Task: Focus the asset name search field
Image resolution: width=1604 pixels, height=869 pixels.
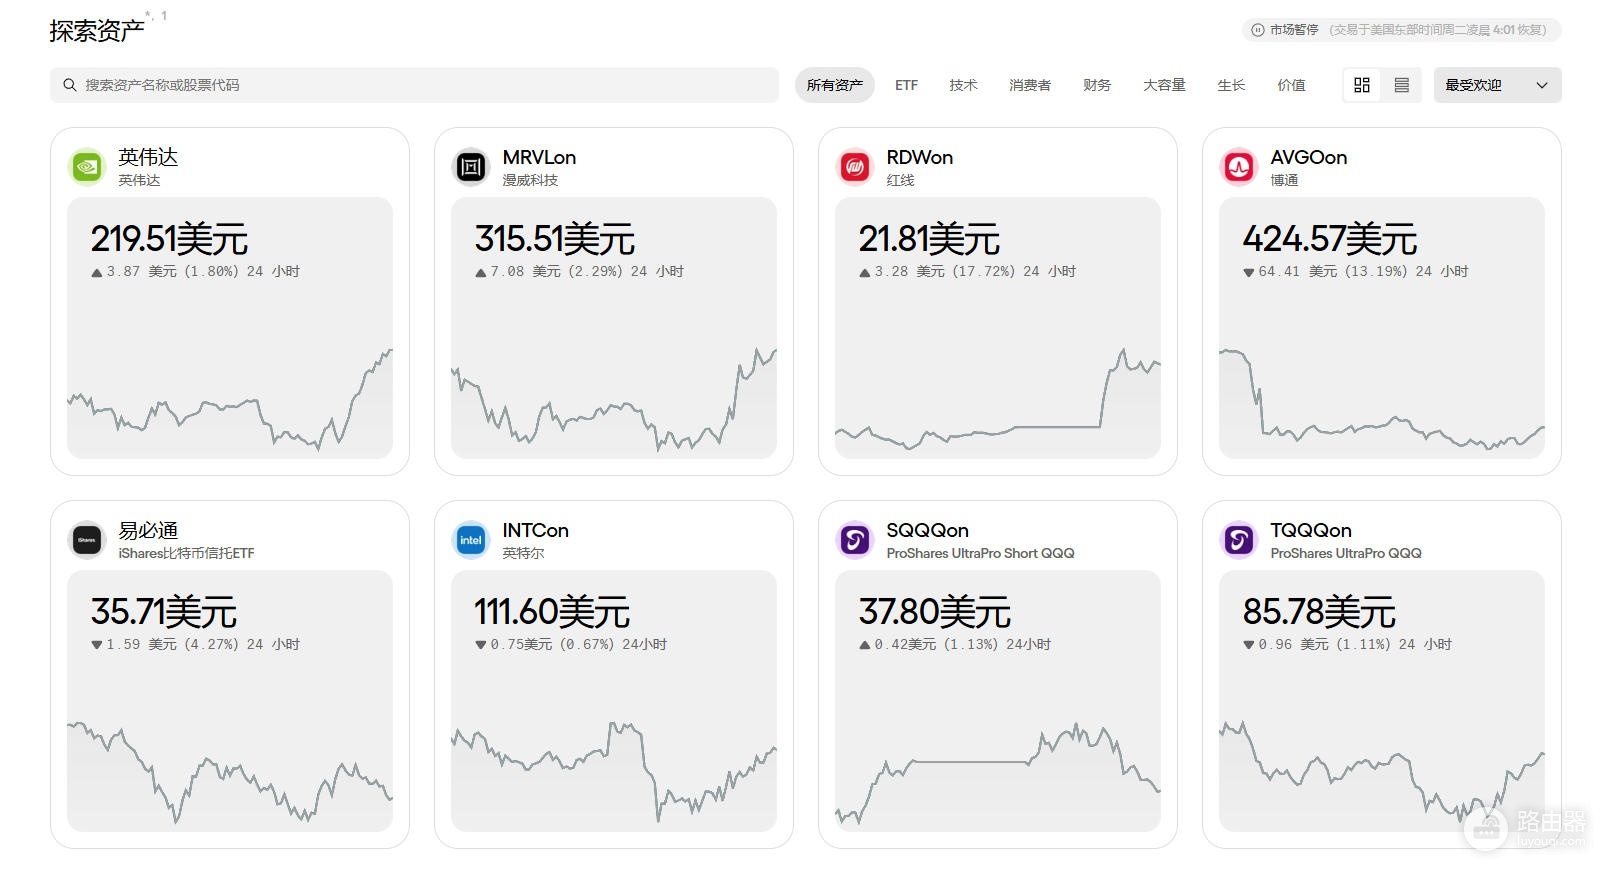Action: click(x=414, y=85)
